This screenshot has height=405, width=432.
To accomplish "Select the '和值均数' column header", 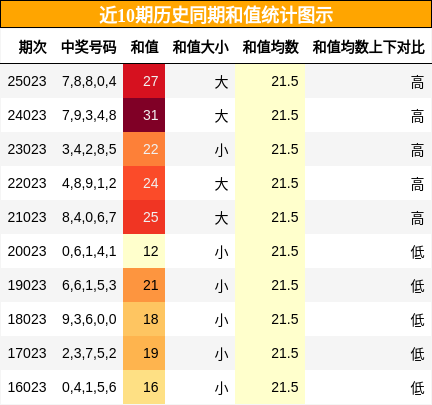I will (270, 47).
